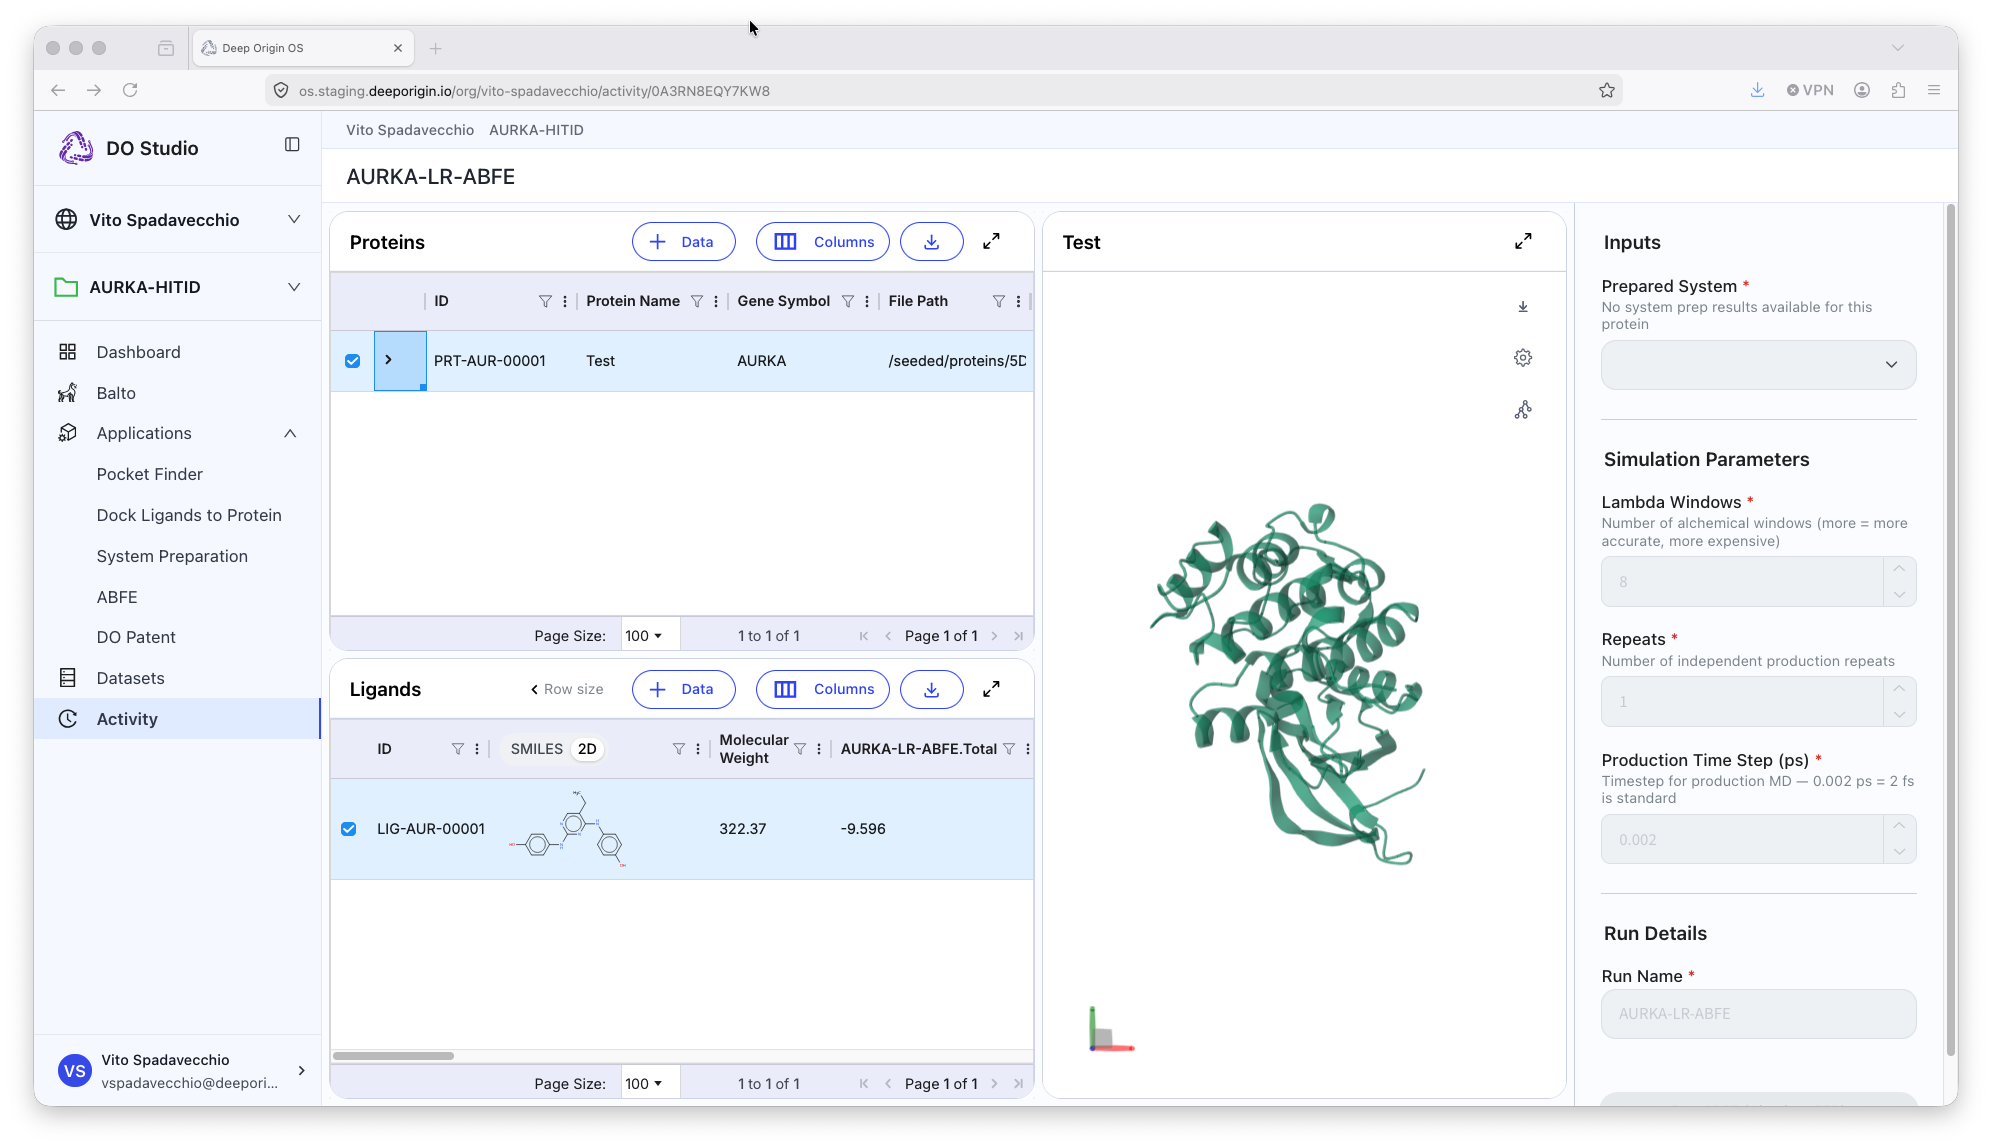The image size is (1992, 1148).
Task: Reload the browser page
Action: click(130, 90)
